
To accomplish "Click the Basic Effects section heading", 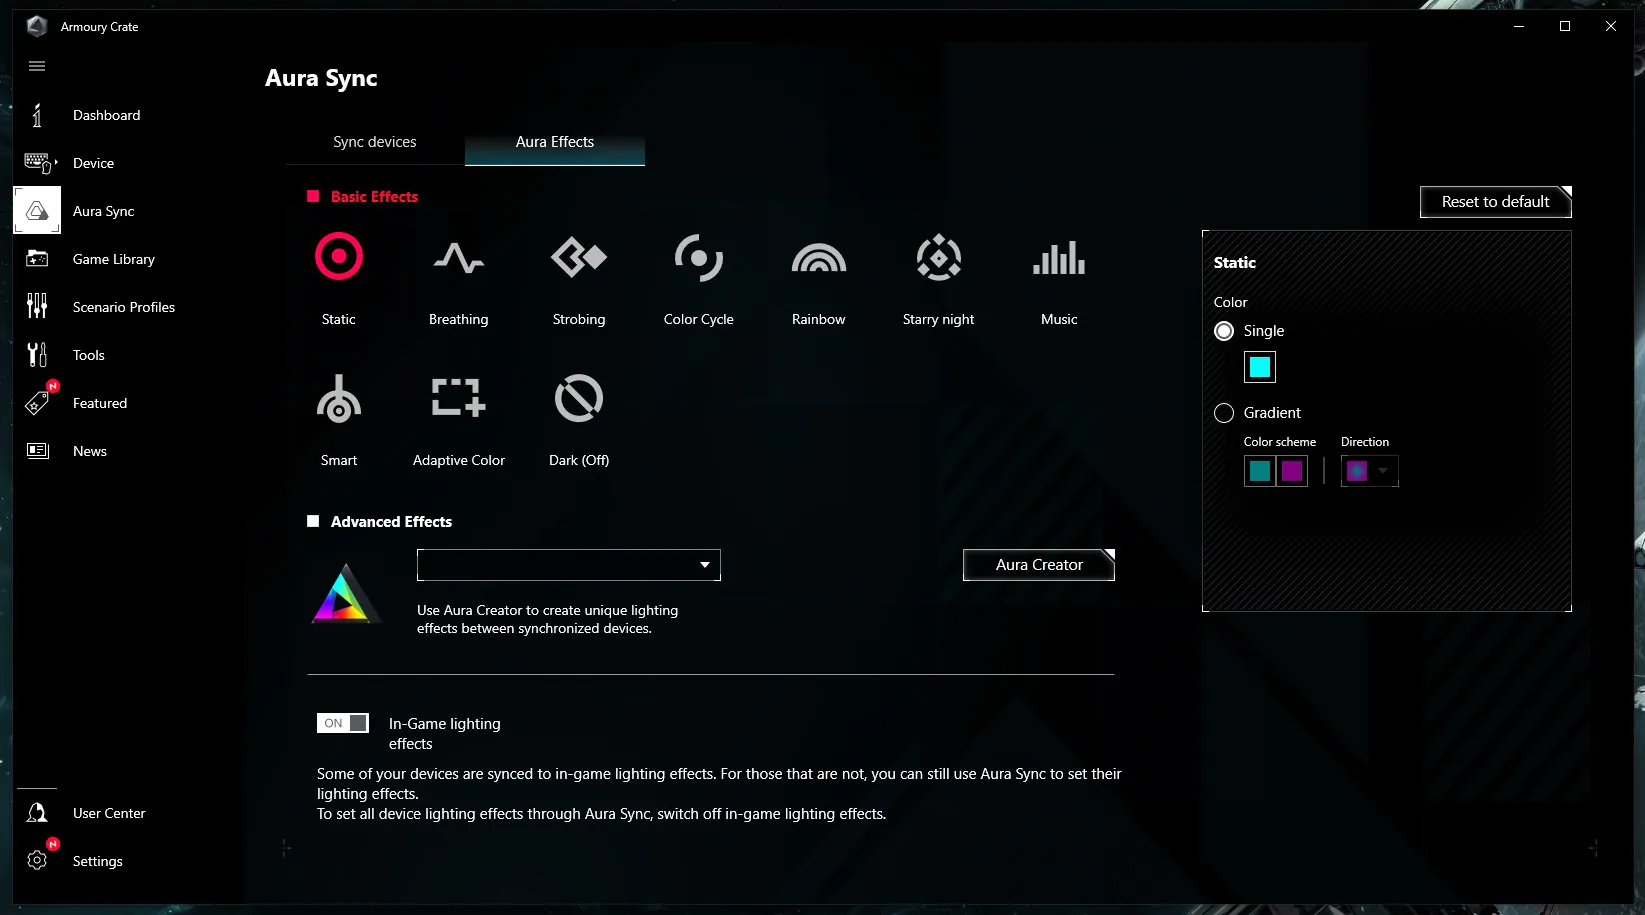I will tap(374, 197).
